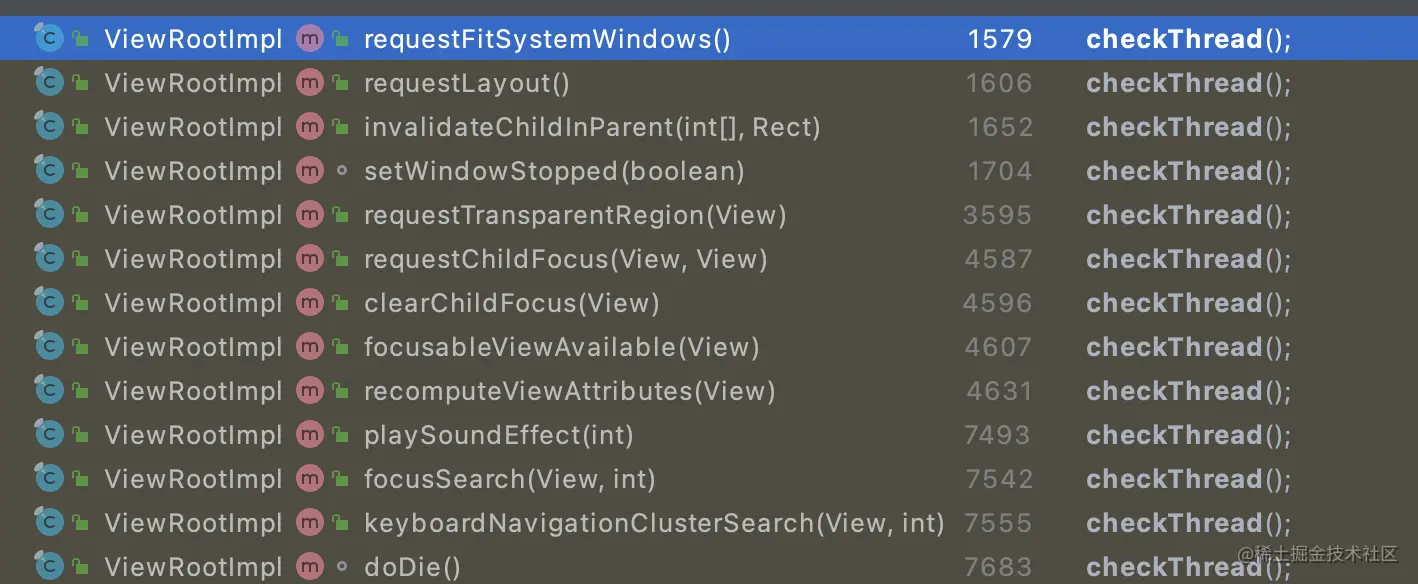Click method icon next to doDie()
This screenshot has height=584, width=1418.
[310, 567]
